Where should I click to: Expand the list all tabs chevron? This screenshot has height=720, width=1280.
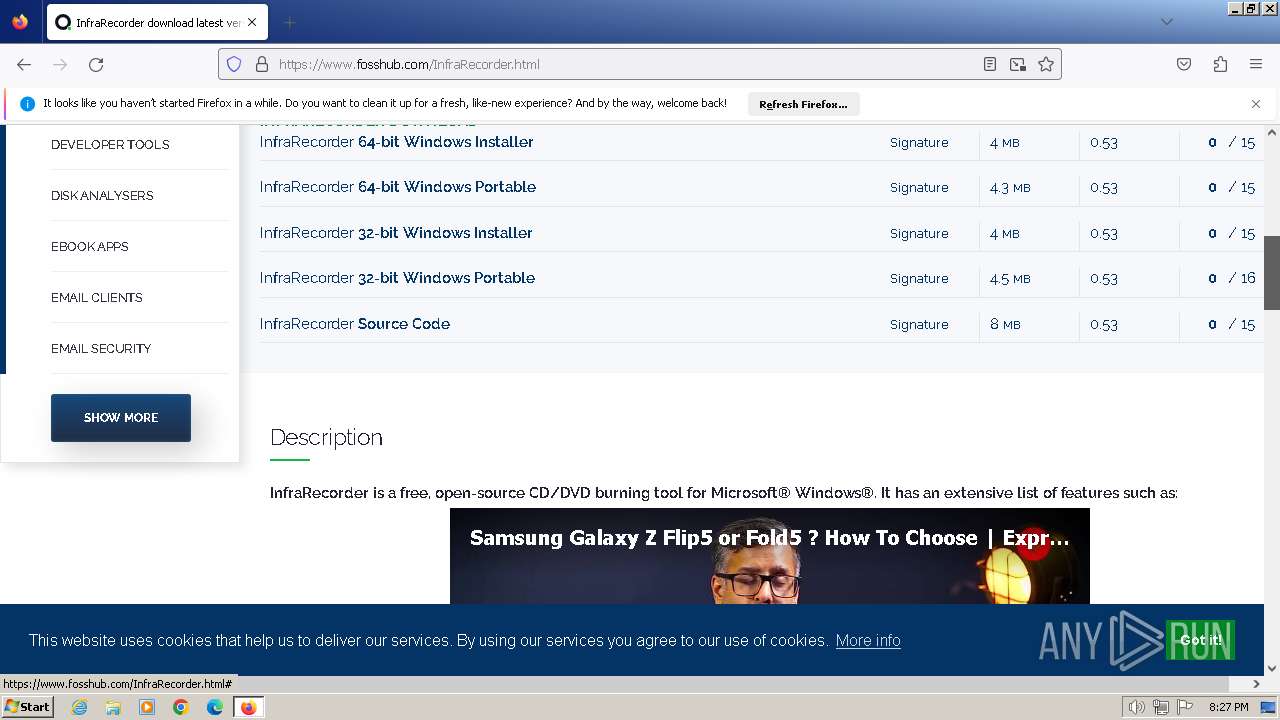(x=1166, y=22)
